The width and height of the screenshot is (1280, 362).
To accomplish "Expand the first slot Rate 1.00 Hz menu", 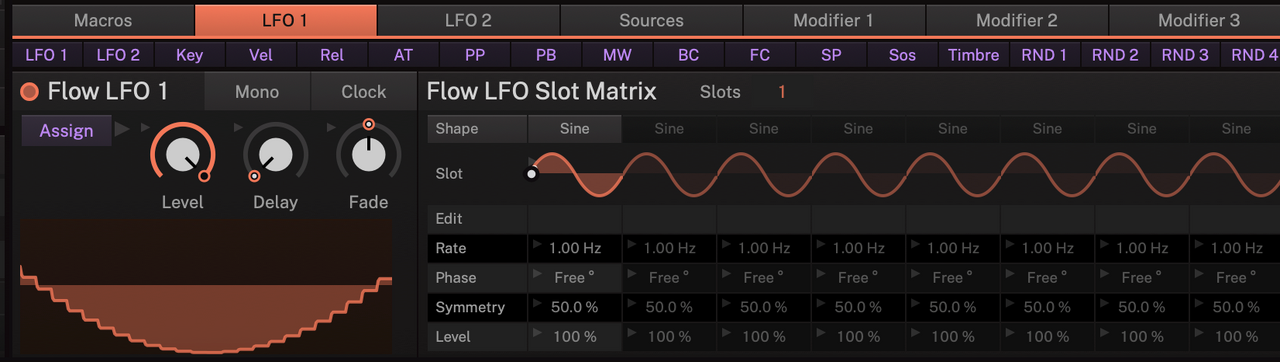I will 575,248.
